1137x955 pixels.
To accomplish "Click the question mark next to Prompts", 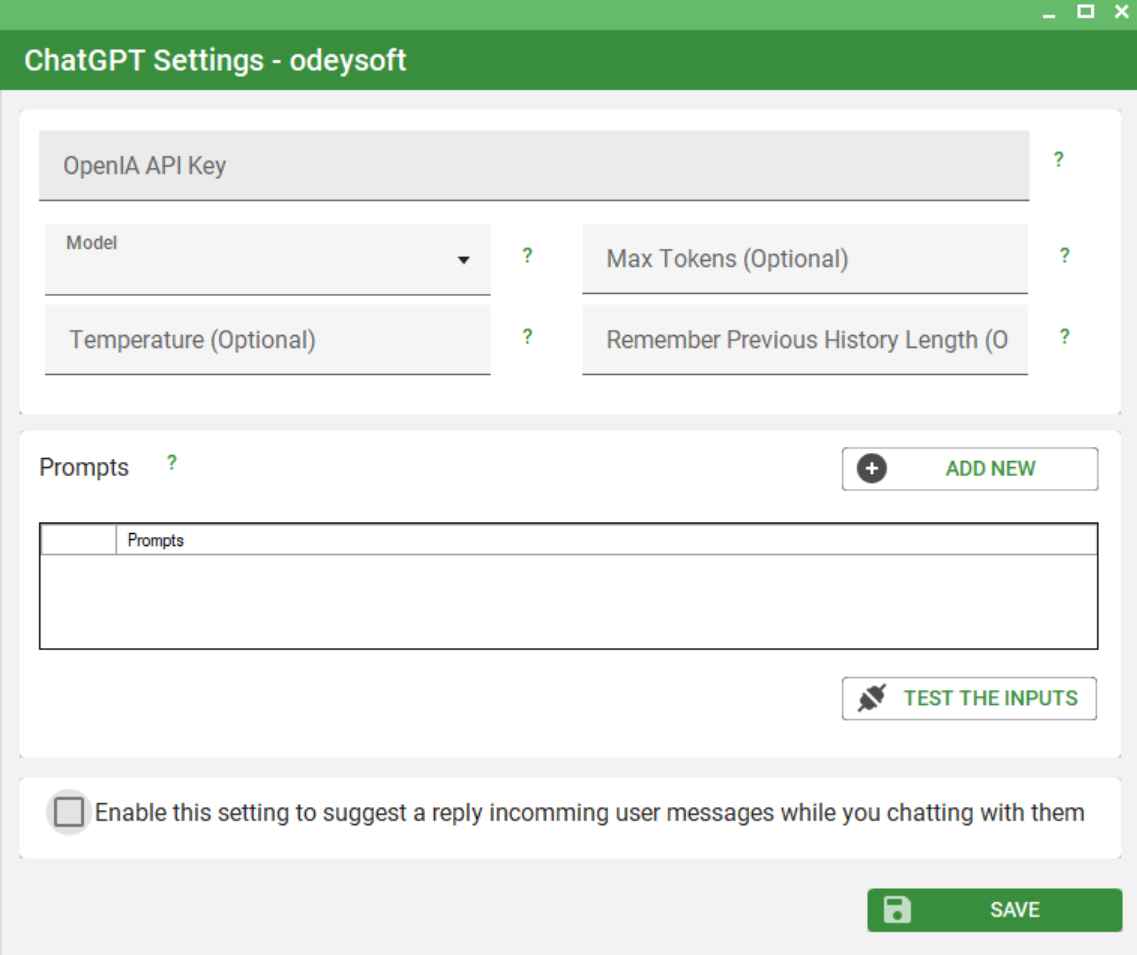I will (x=172, y=462).
